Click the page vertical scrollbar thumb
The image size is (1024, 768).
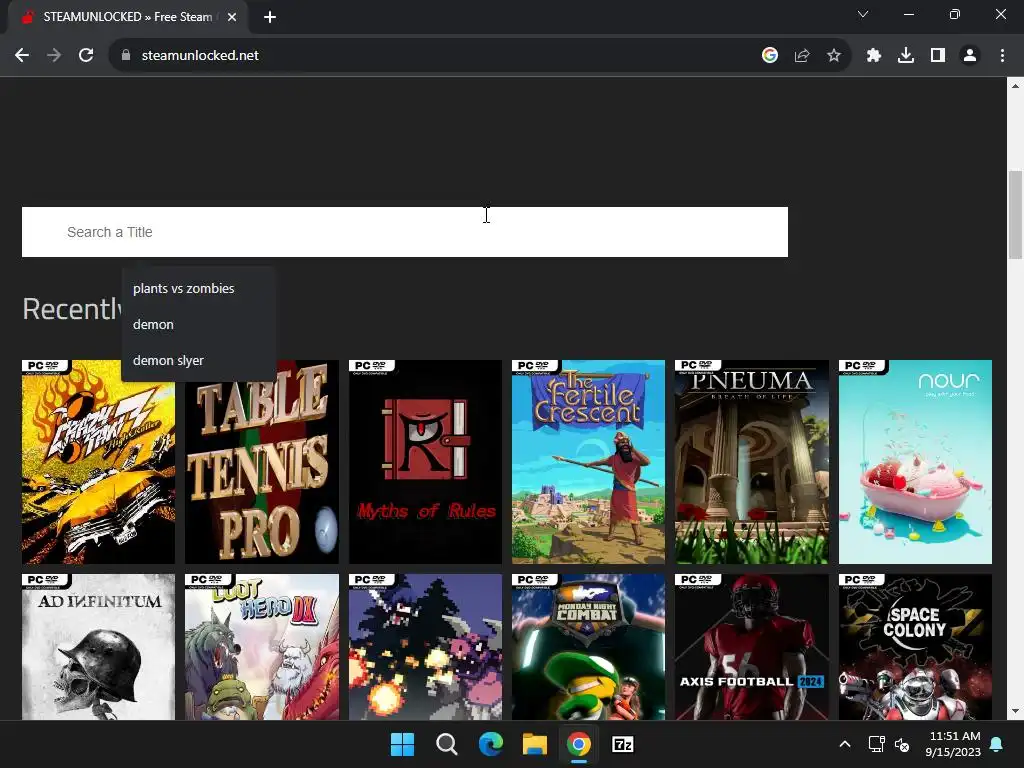(x=1015, y=215)
